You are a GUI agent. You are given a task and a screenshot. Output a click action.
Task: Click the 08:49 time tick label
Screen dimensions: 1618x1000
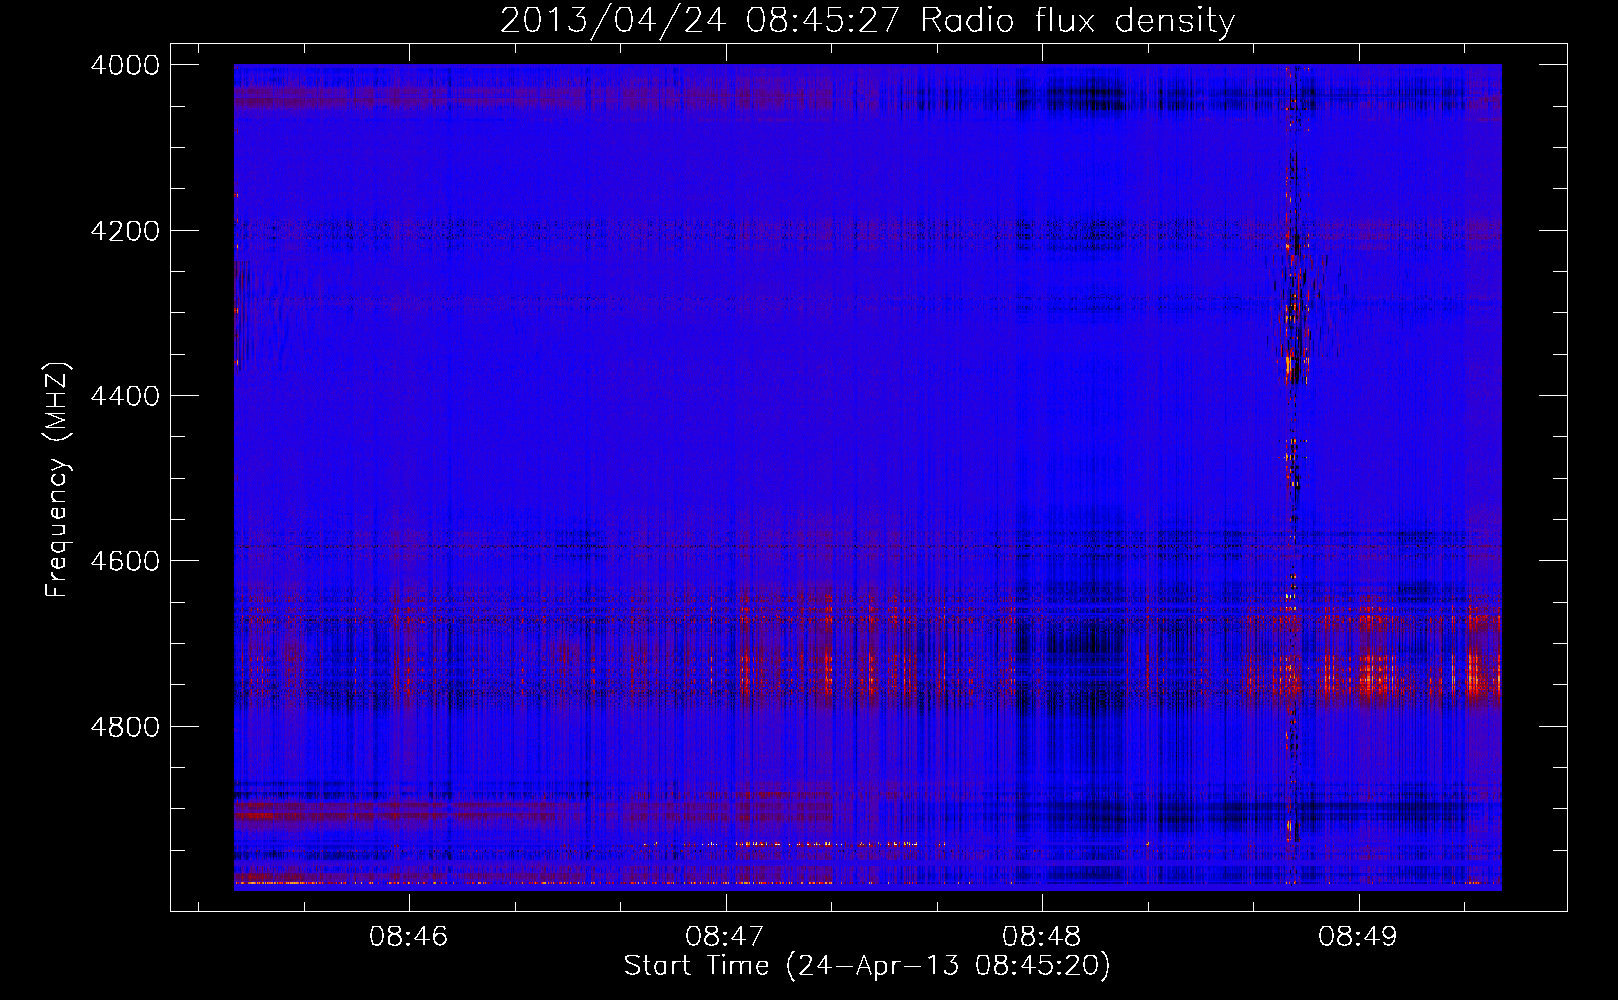point(1358,937)
